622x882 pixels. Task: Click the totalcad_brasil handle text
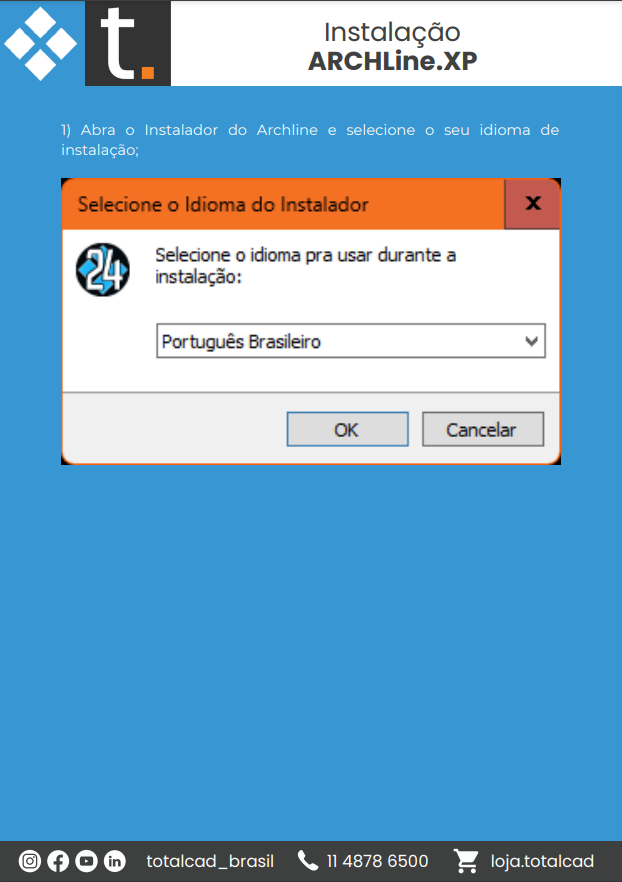[x=210, y=861]
